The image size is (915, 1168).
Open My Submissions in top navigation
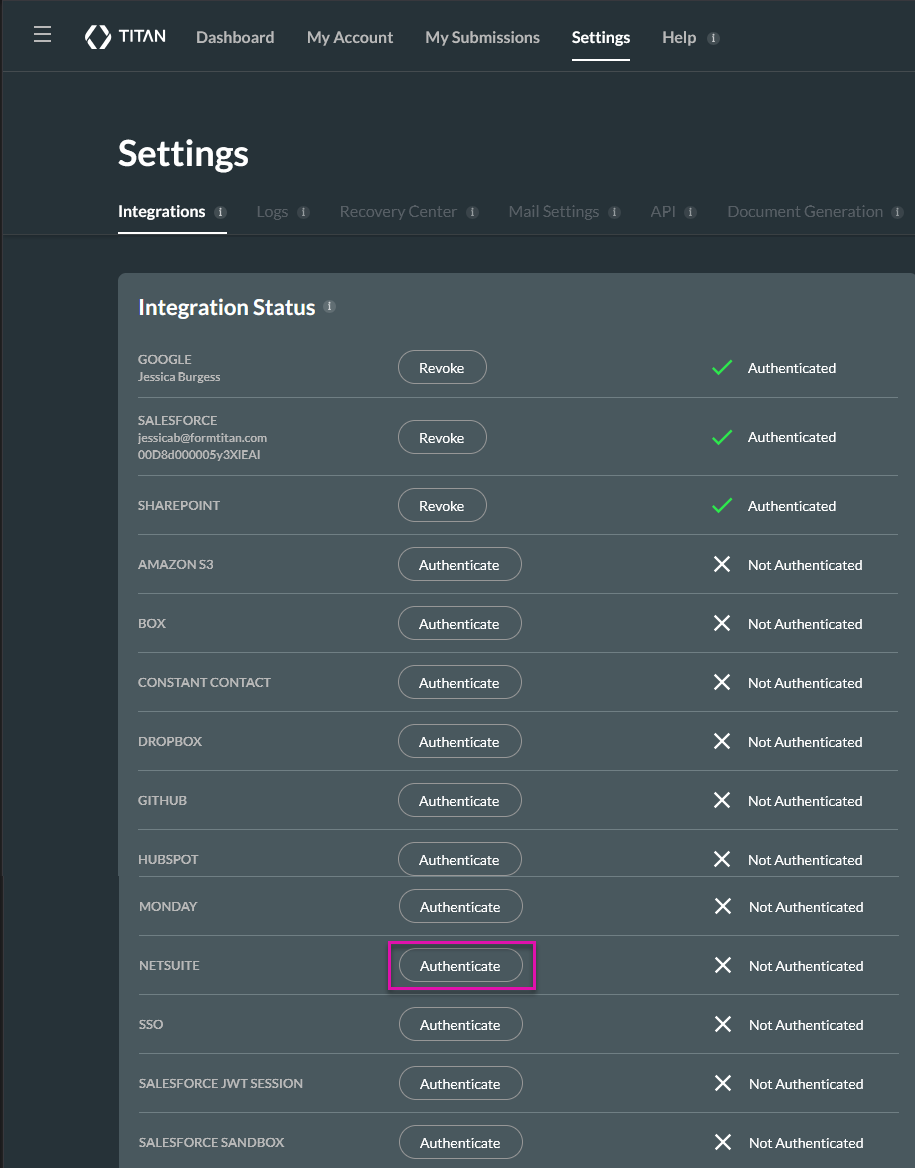tap(482, 37)
